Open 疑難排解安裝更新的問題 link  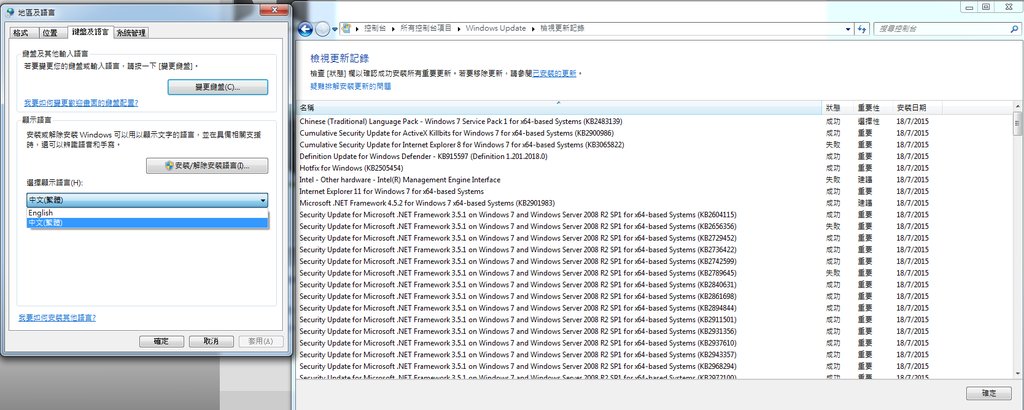[x=351, y=86]
